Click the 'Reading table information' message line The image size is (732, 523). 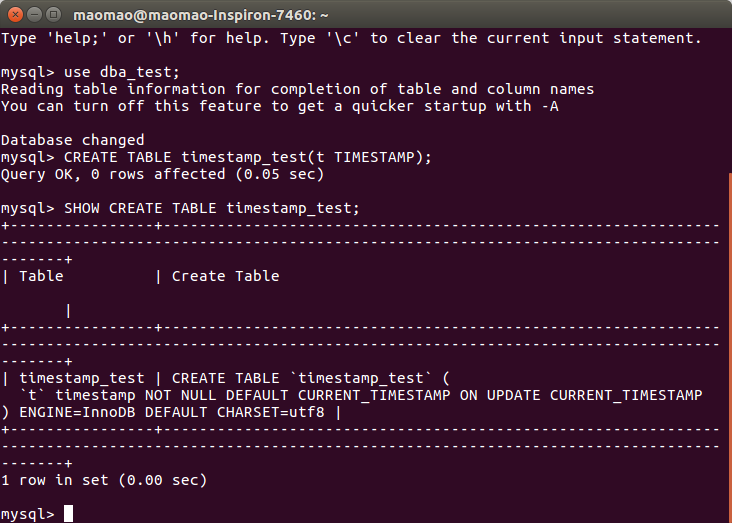[x=297, y=89]
